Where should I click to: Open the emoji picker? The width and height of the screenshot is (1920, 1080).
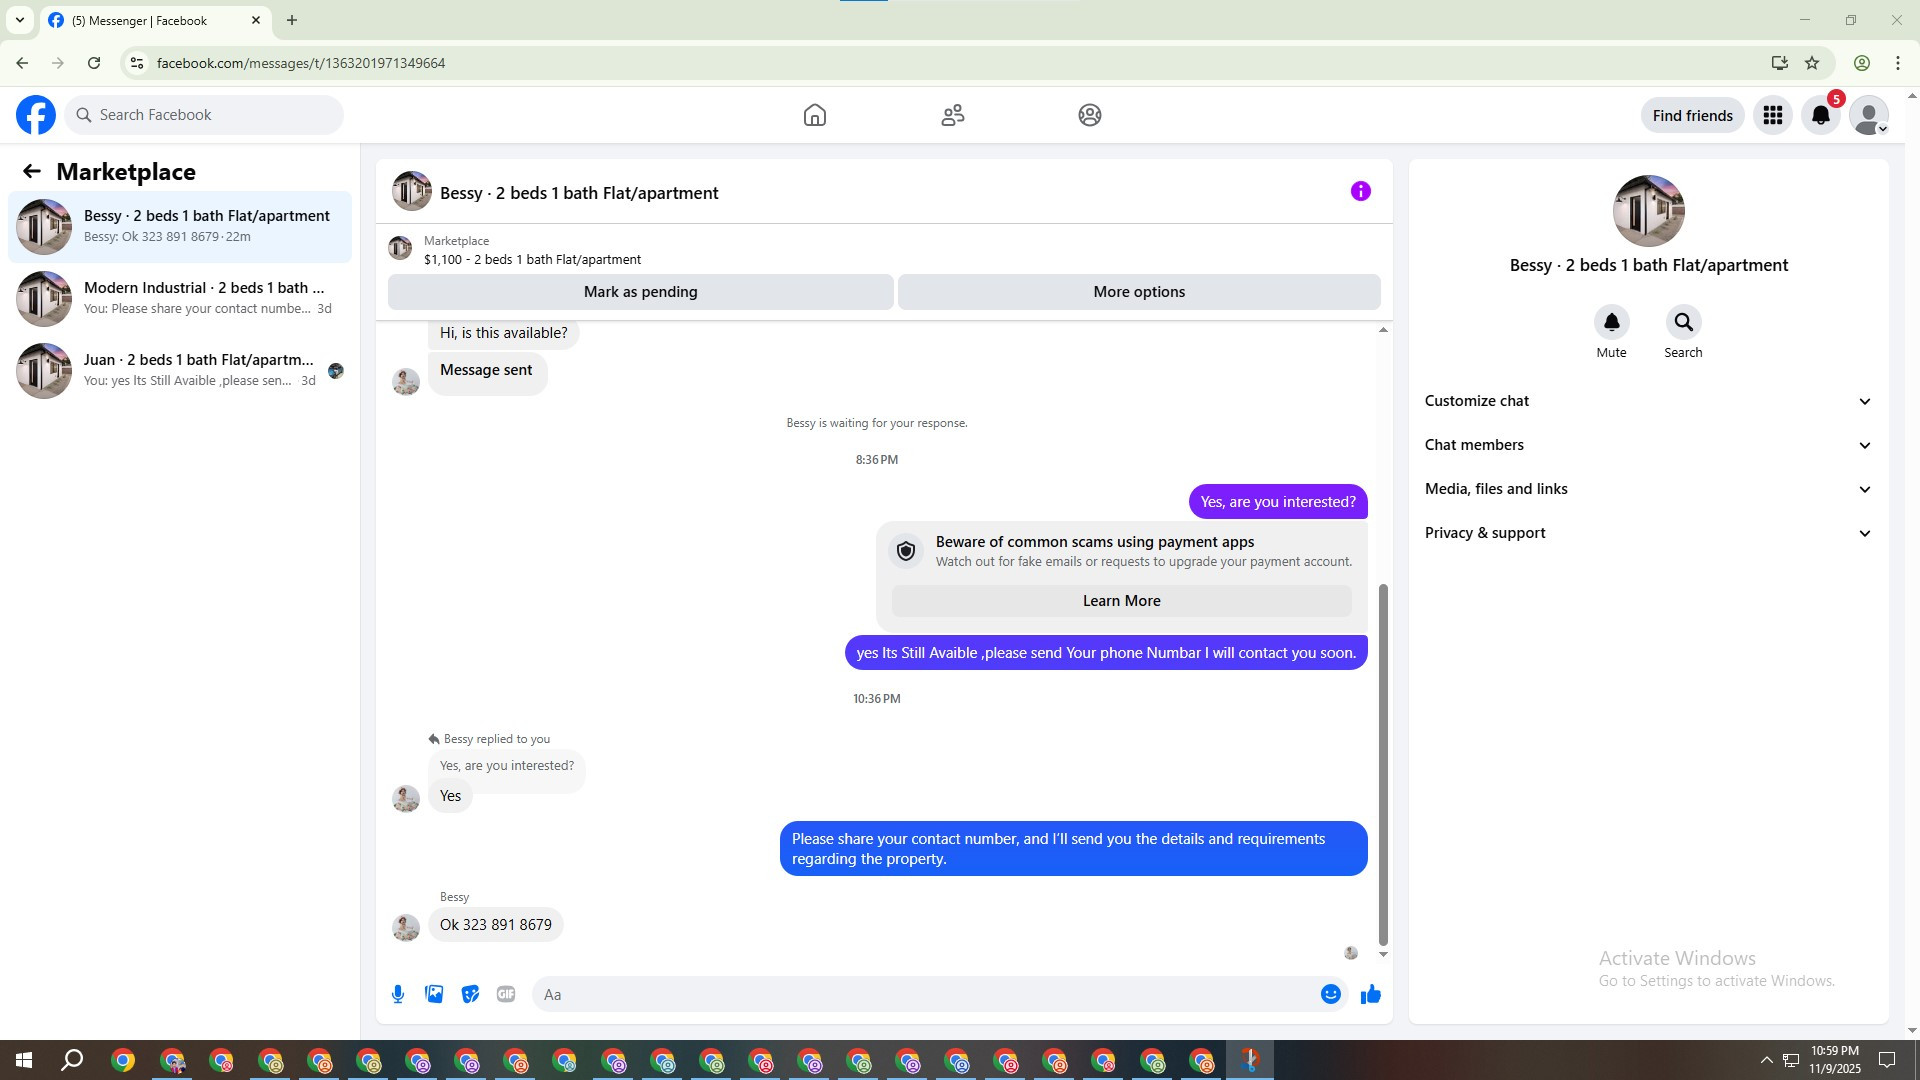click(x=1331, y=994)
